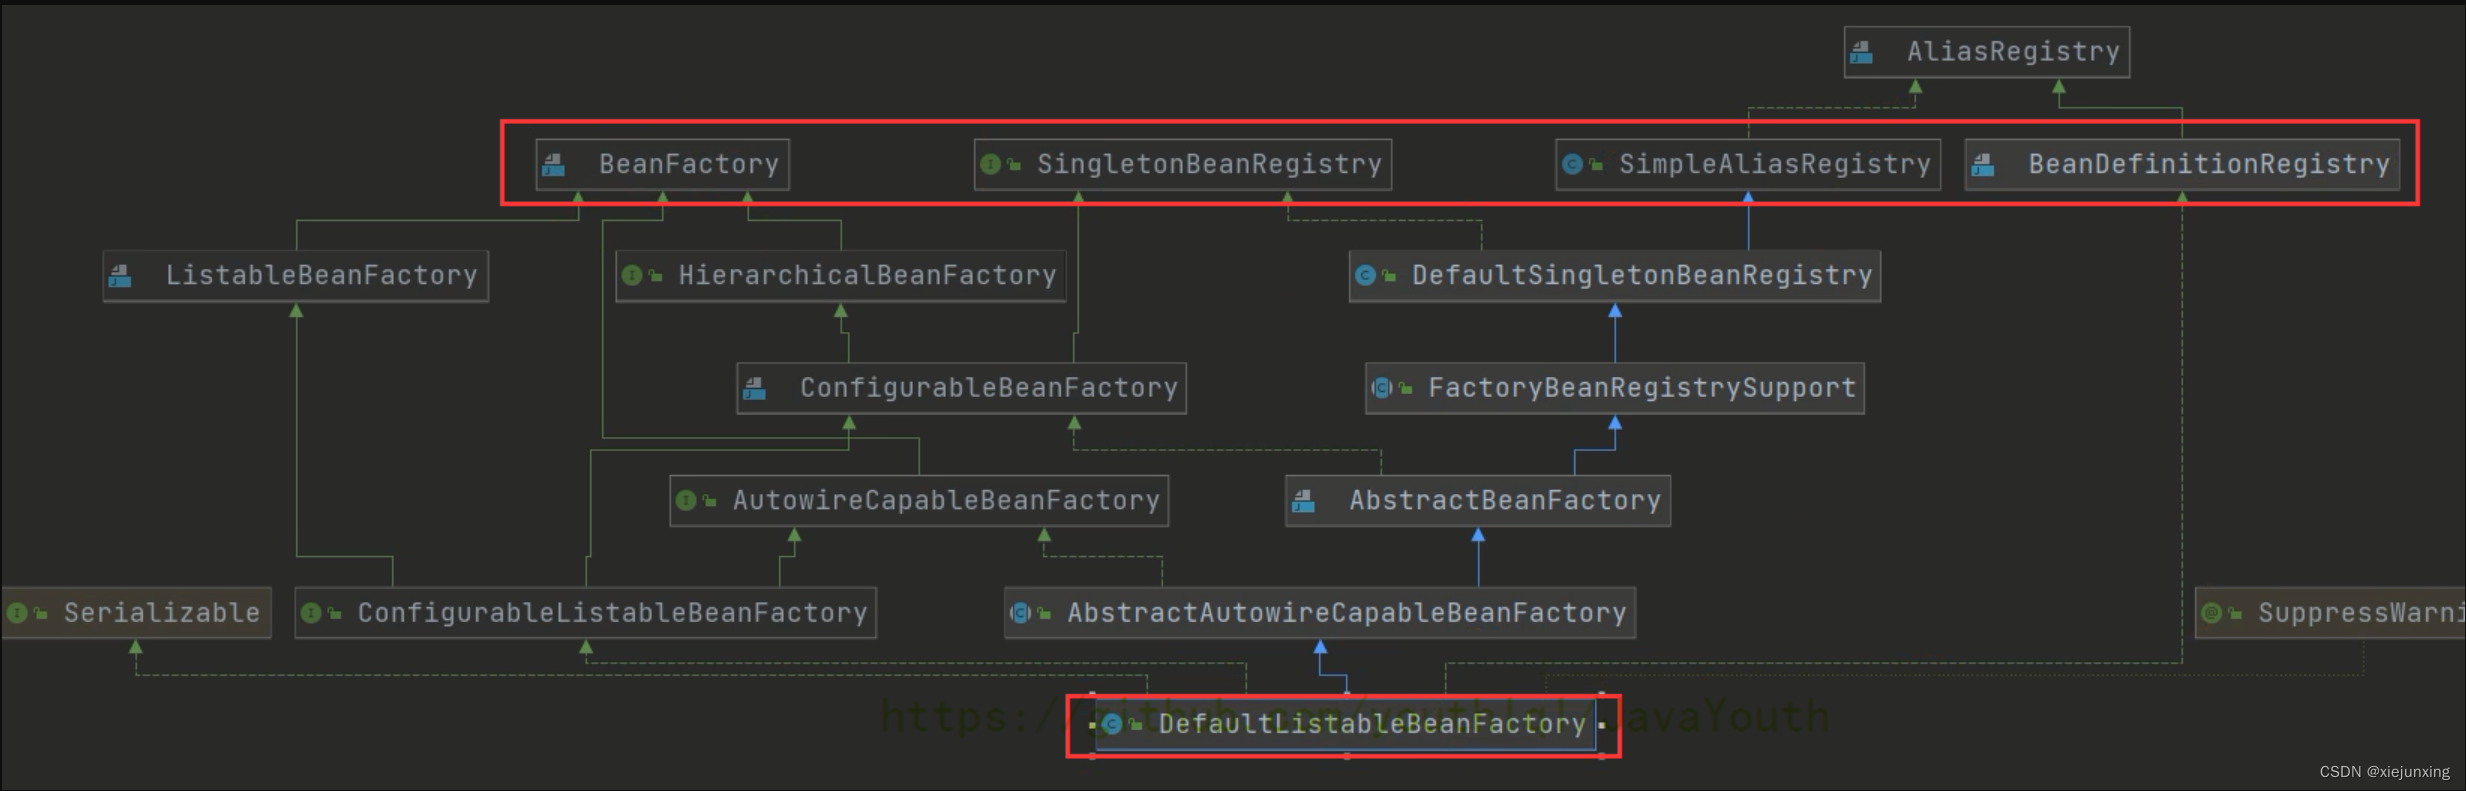Screen dimensions: 2466x791
Task: Click the SuppressWarnings annotation icon
Action: [x=2211, y=612]
